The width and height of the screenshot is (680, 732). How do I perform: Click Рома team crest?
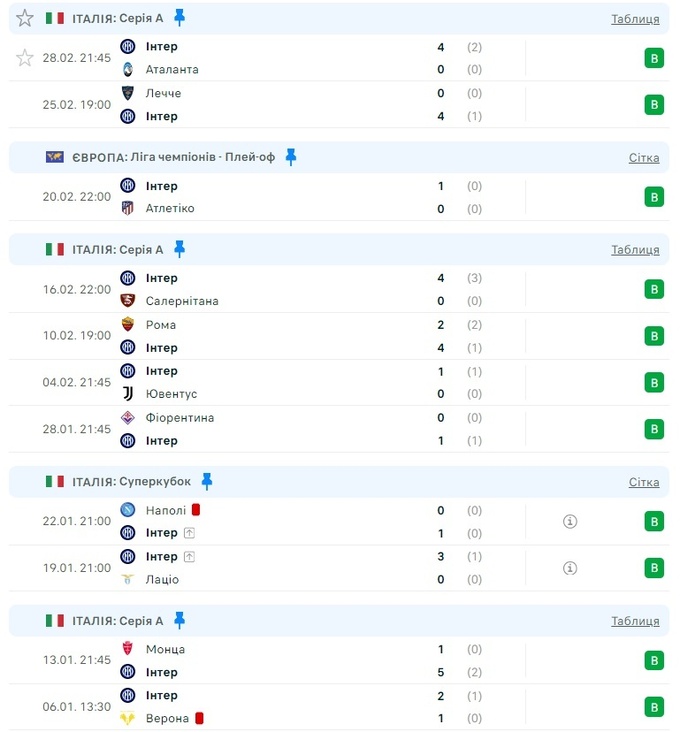click(x=127, y=325)
